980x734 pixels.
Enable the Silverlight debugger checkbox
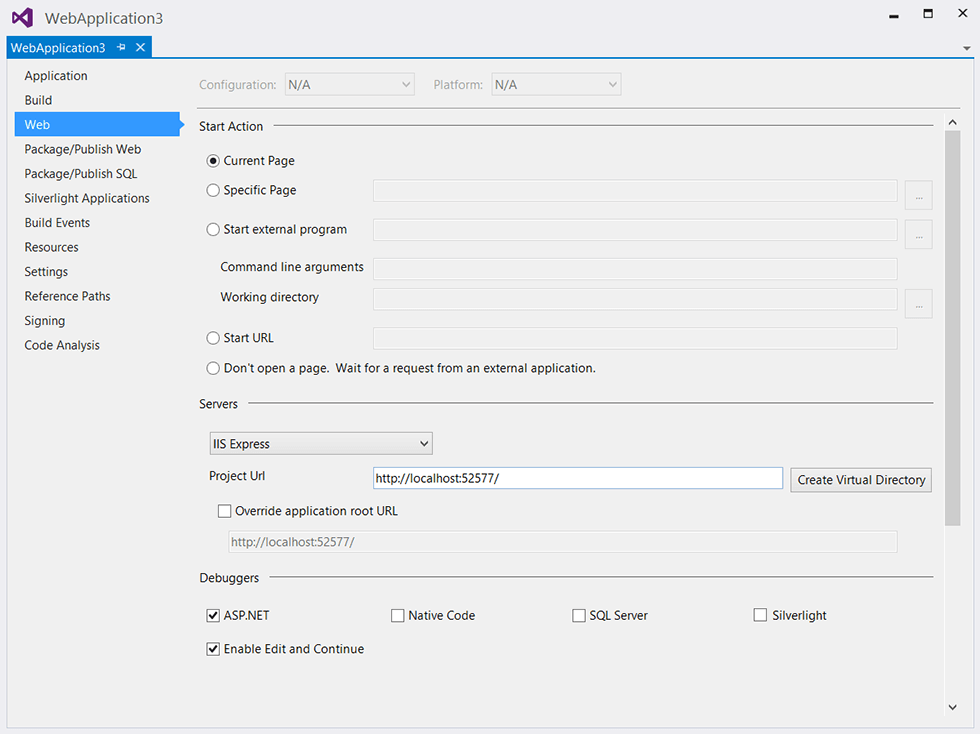pos(760,615)
